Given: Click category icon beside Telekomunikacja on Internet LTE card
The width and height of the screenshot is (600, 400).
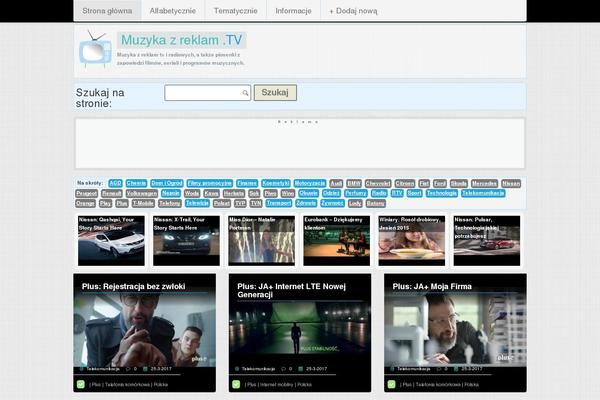Looking at the screenshot, I should click(x=237, y=369).
